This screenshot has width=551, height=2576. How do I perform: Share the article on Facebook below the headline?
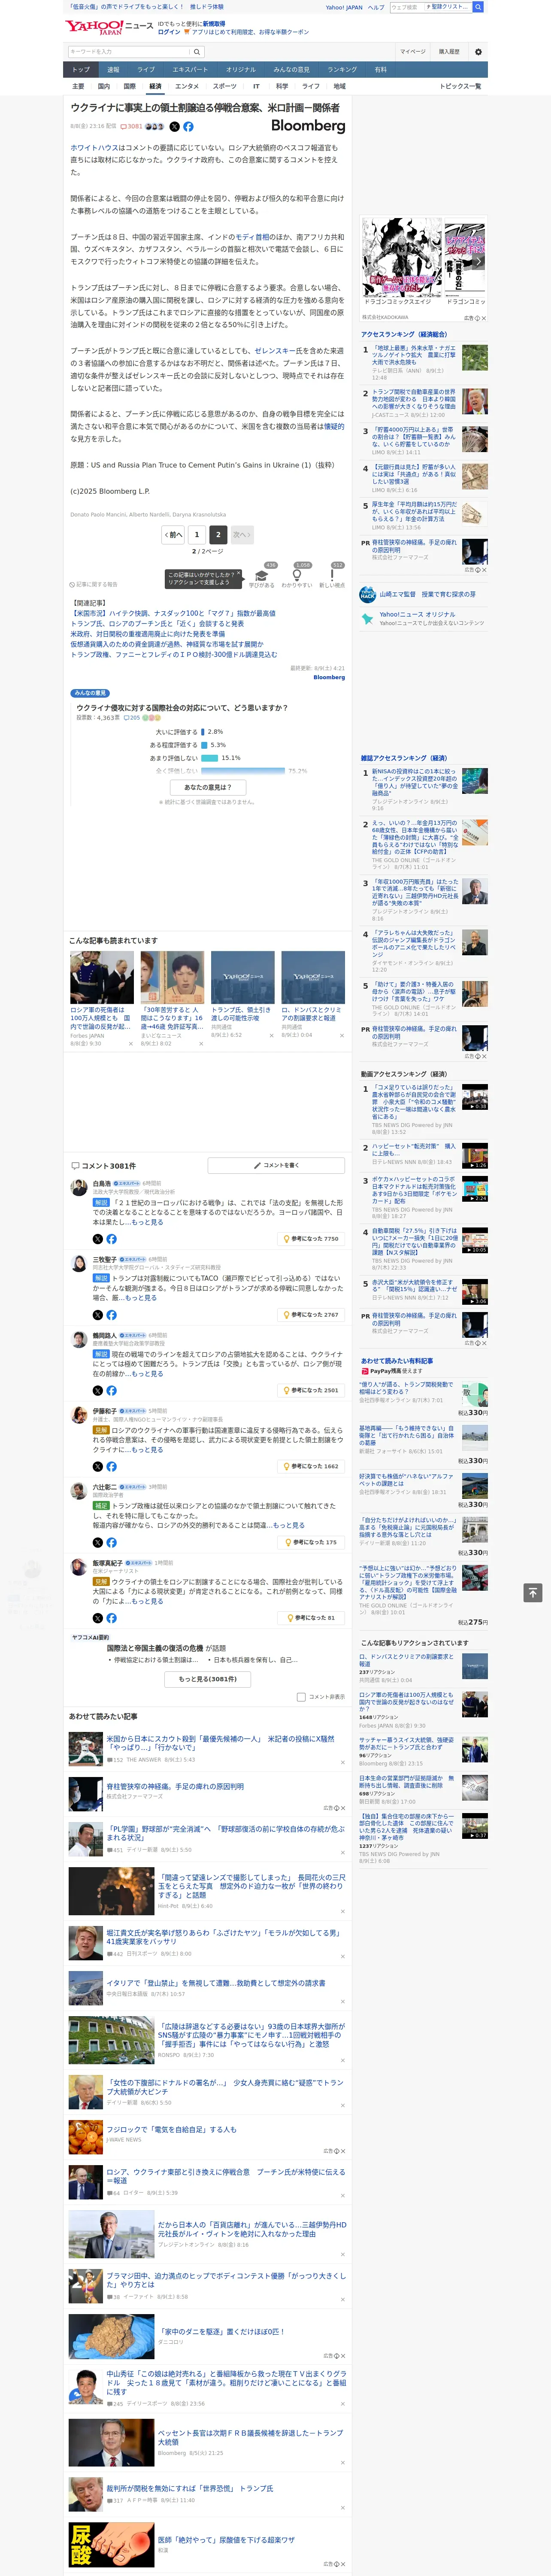[188, 127]
